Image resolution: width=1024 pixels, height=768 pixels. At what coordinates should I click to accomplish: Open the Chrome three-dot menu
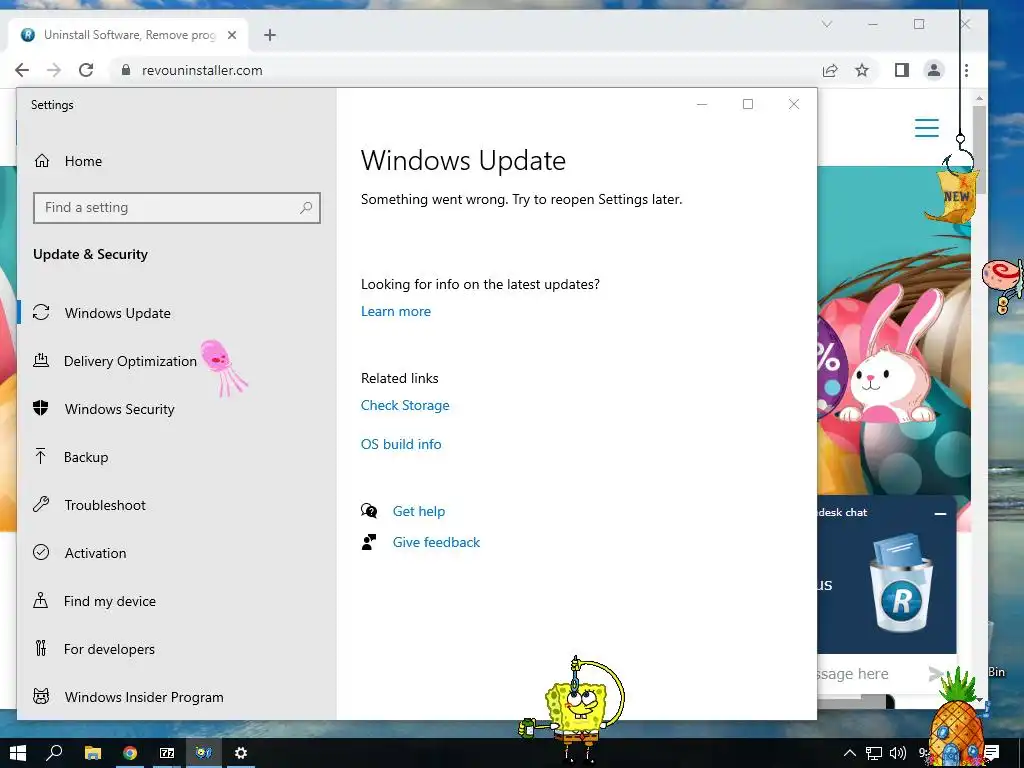967,70
